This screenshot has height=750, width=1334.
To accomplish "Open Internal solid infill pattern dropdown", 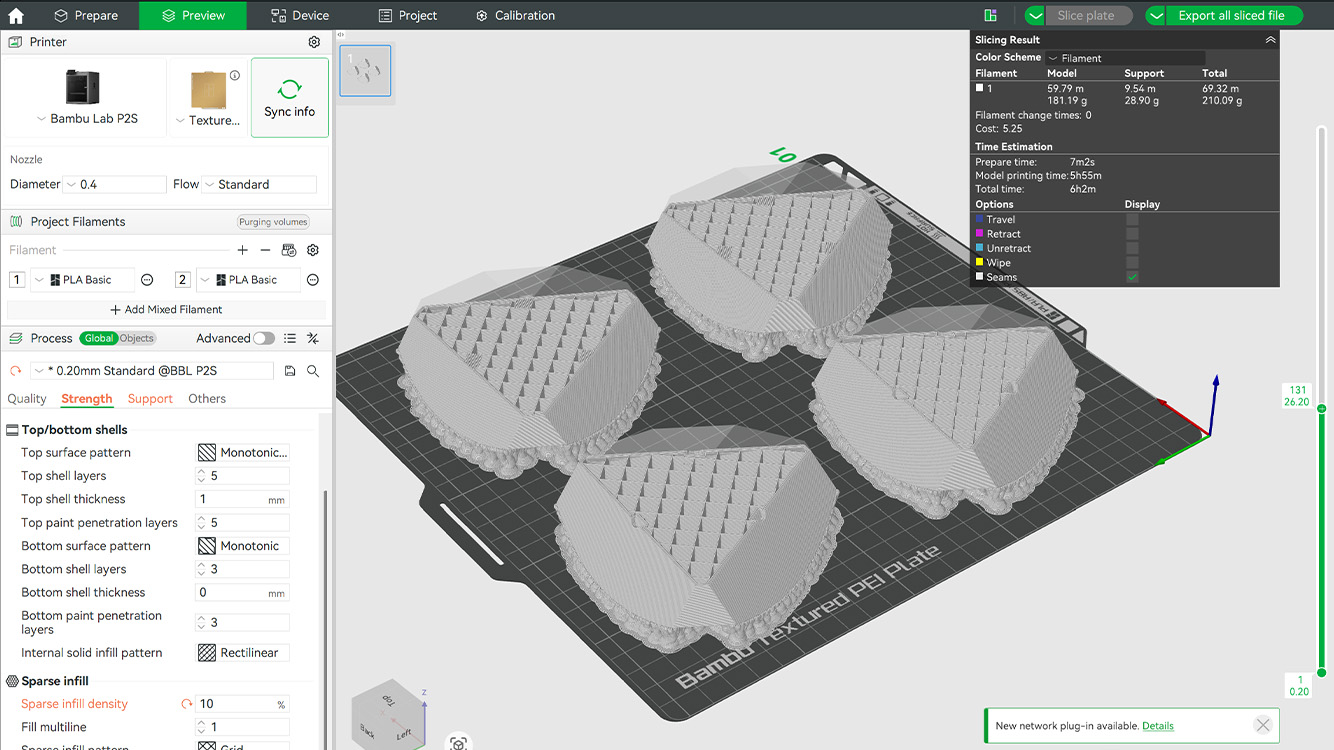I will click(x=243, y=653).
